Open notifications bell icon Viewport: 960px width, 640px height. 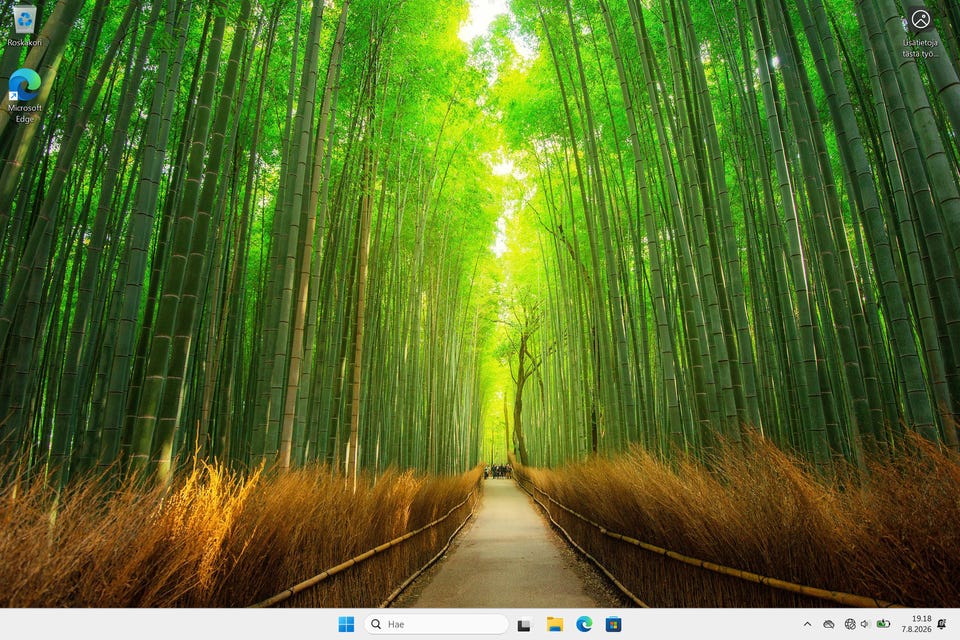(x=942, y=624)
